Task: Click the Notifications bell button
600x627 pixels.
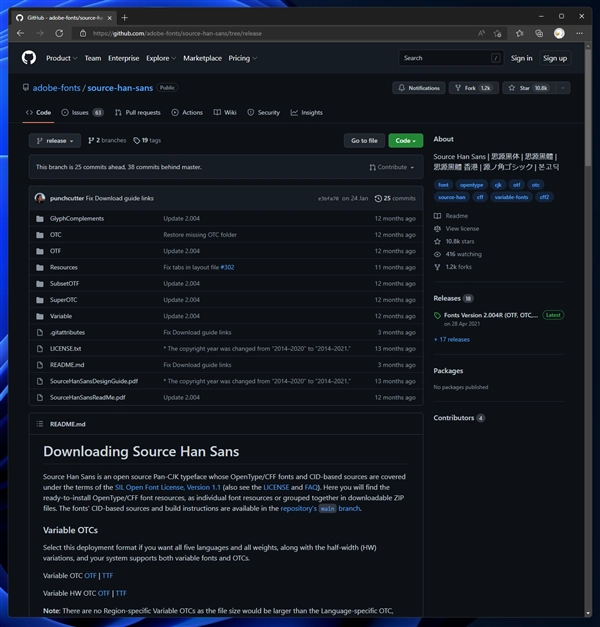Action: click(419, 88)
